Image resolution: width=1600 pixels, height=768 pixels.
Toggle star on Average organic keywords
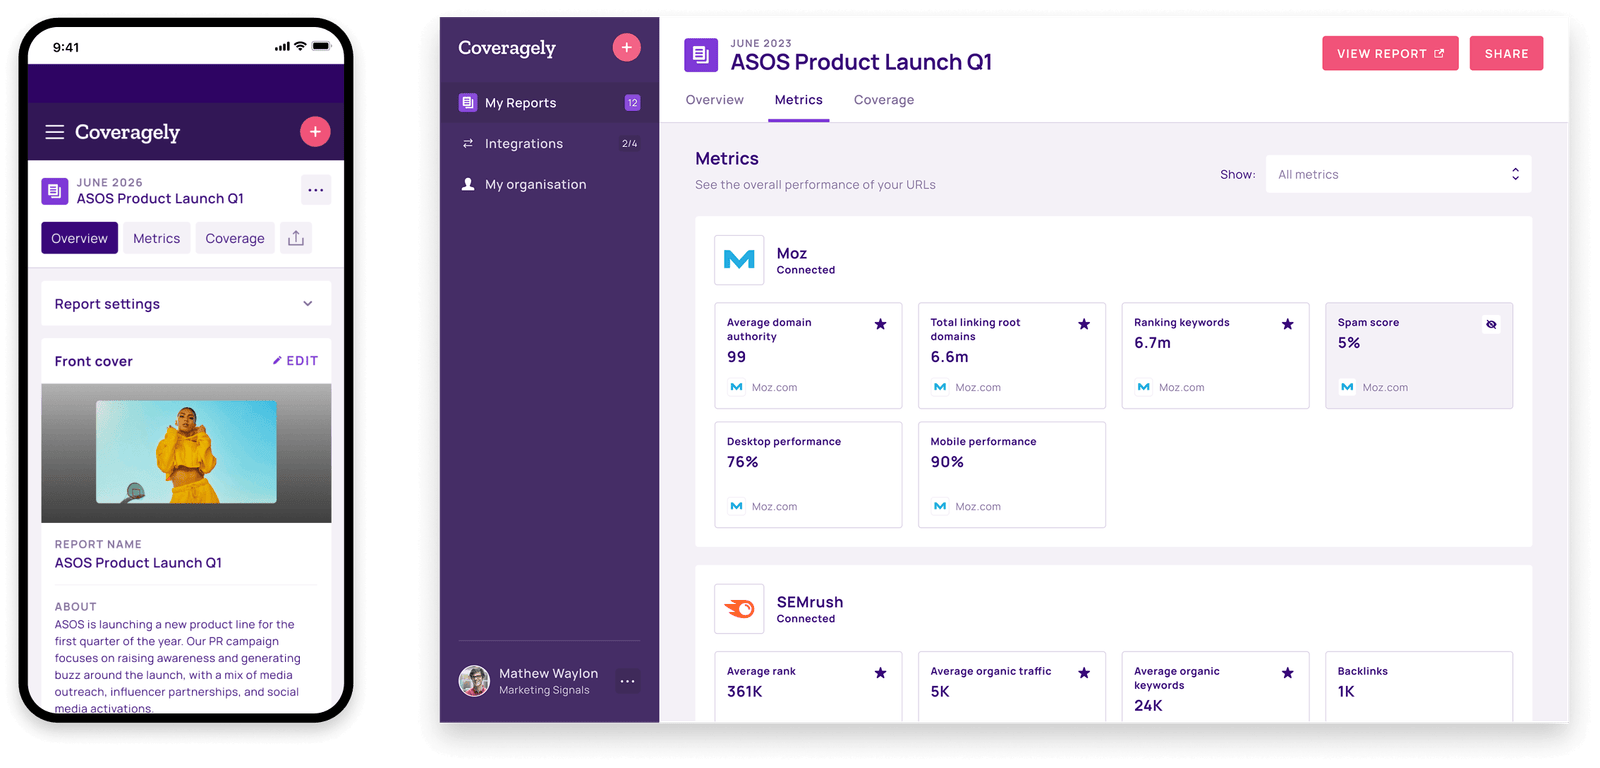tap(1288, 673)
